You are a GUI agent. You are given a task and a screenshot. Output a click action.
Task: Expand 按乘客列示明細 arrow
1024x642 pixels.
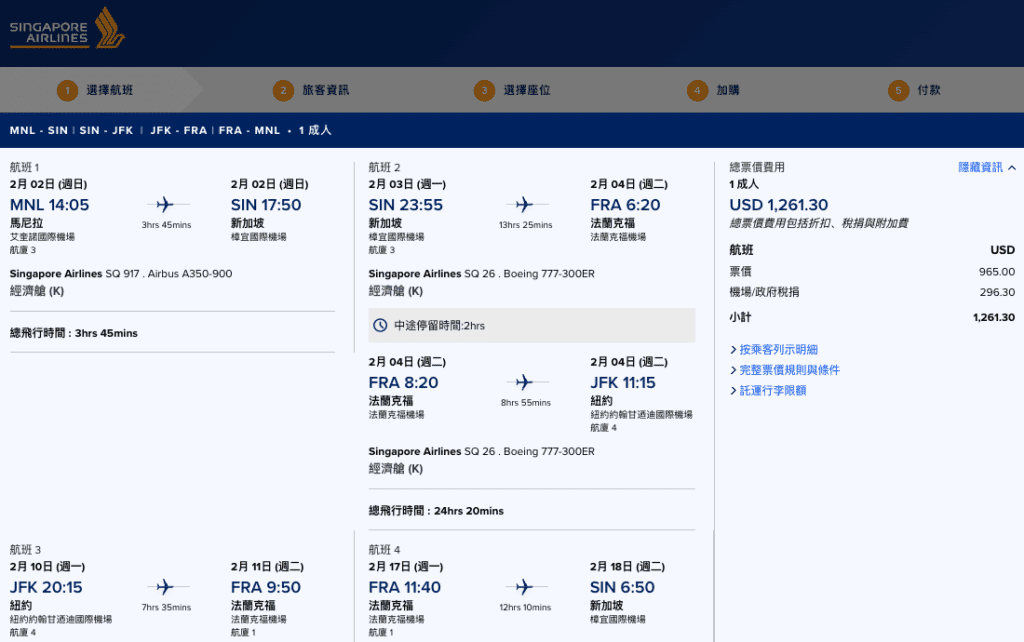(733, 350)
